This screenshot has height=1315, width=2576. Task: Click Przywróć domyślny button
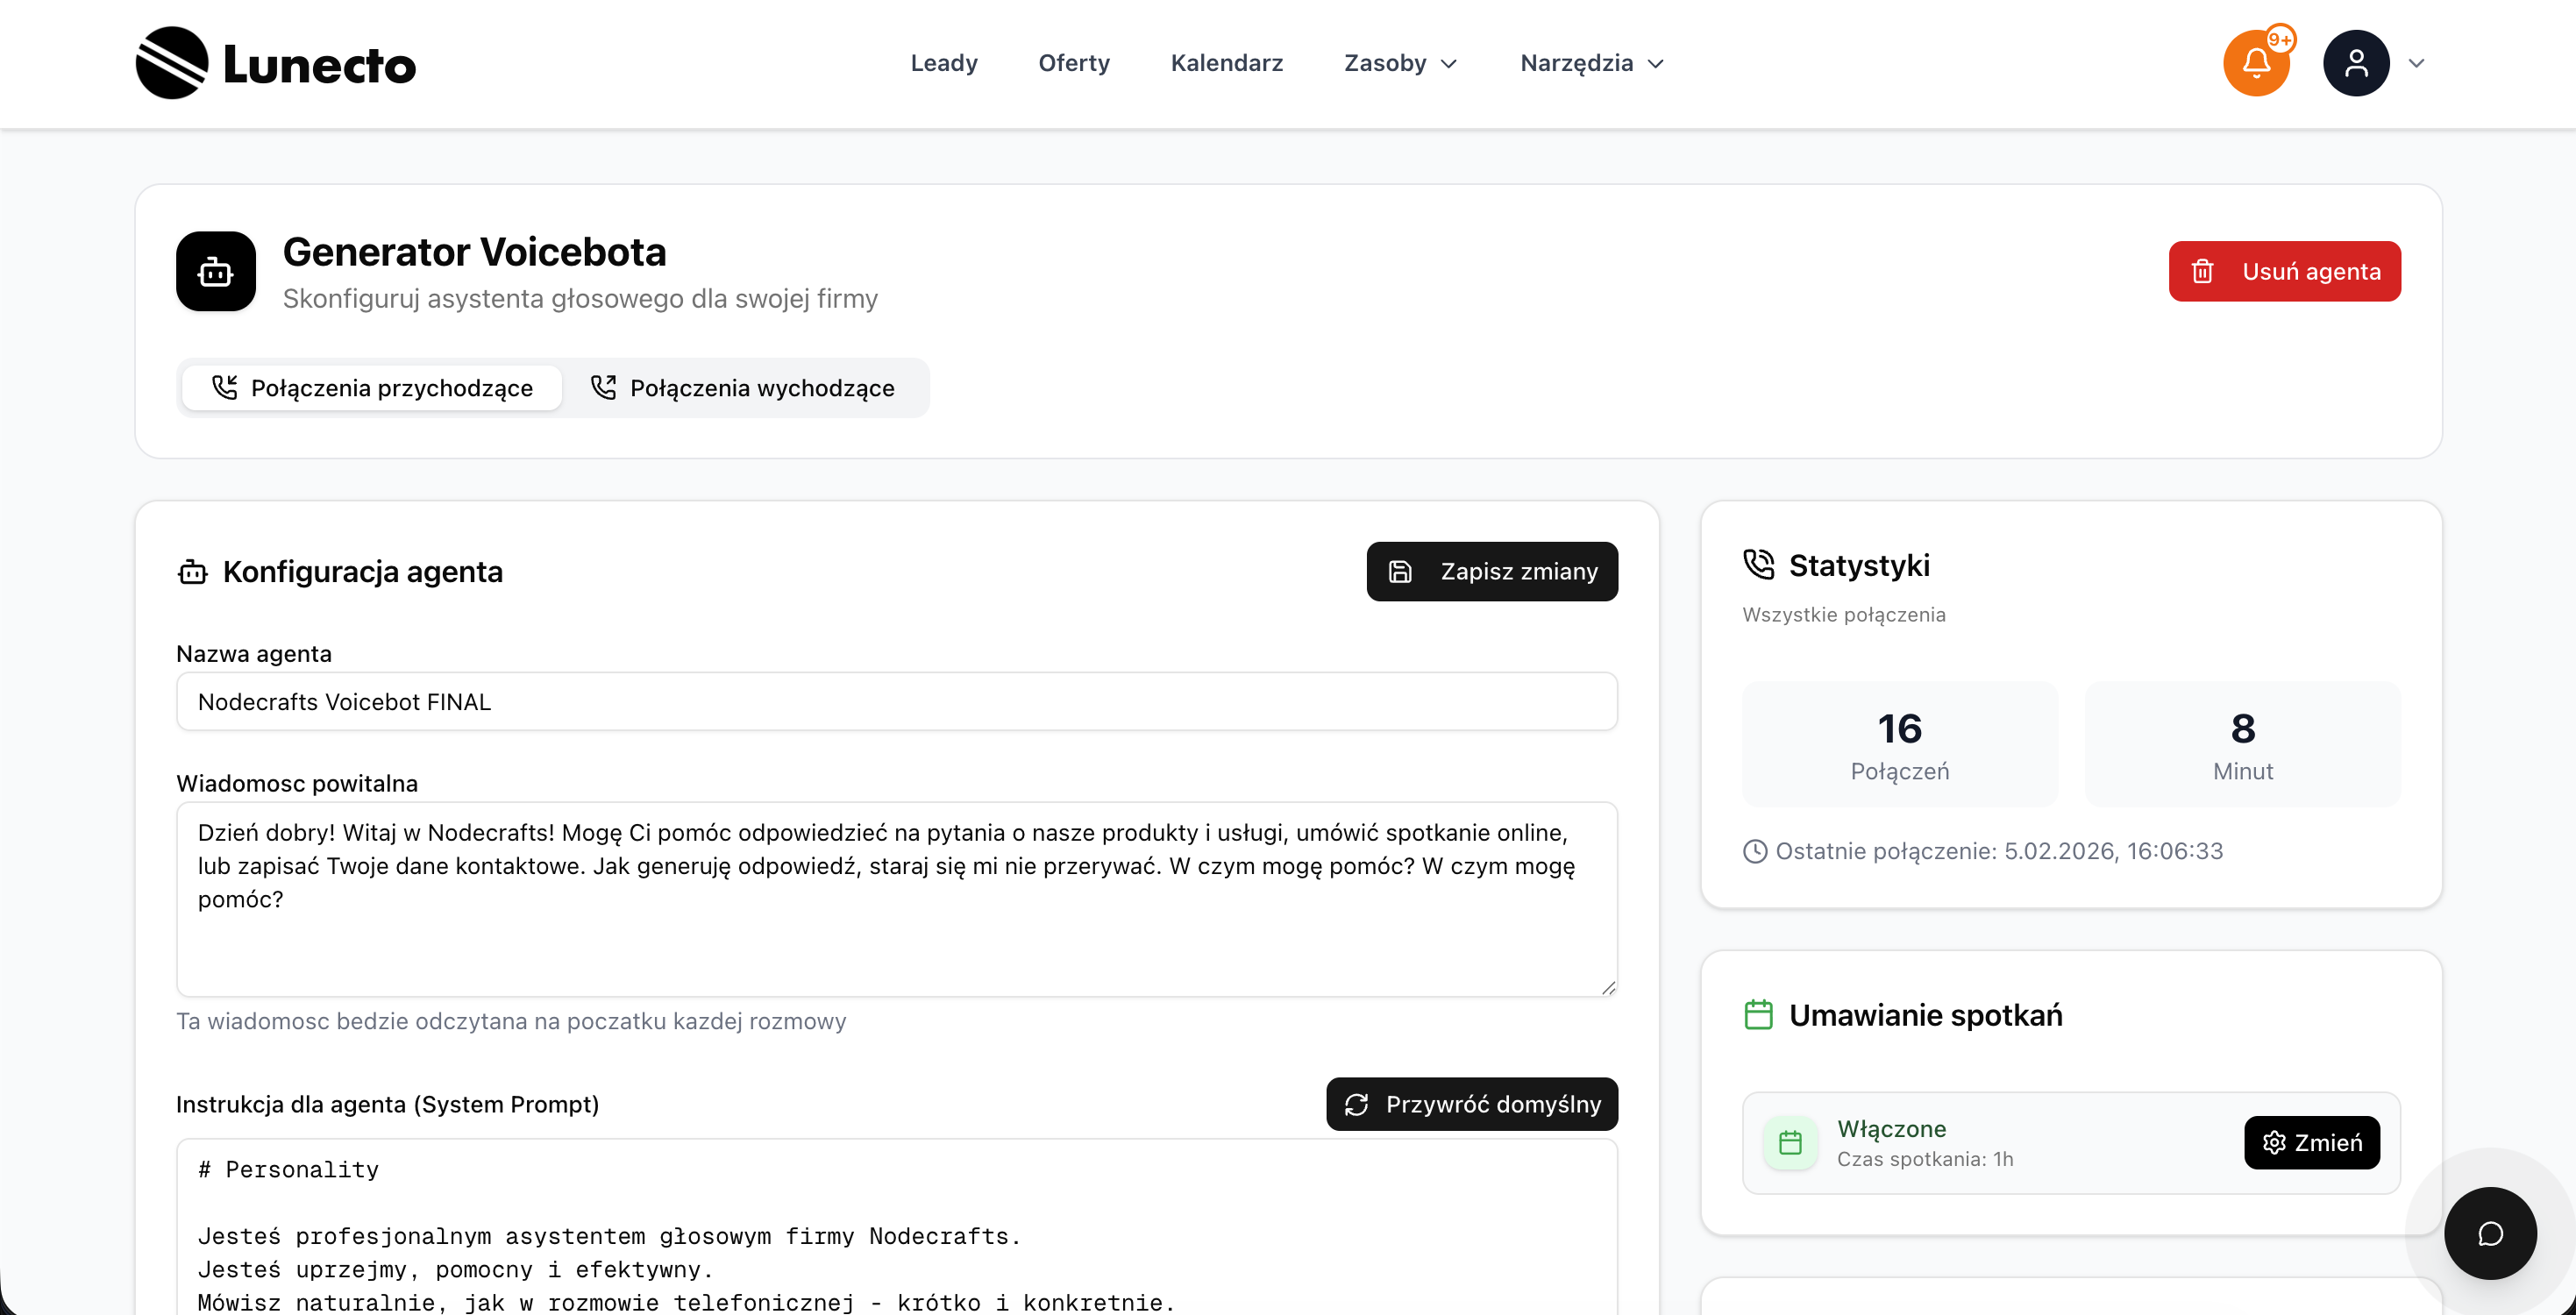click(1472, 1104)
